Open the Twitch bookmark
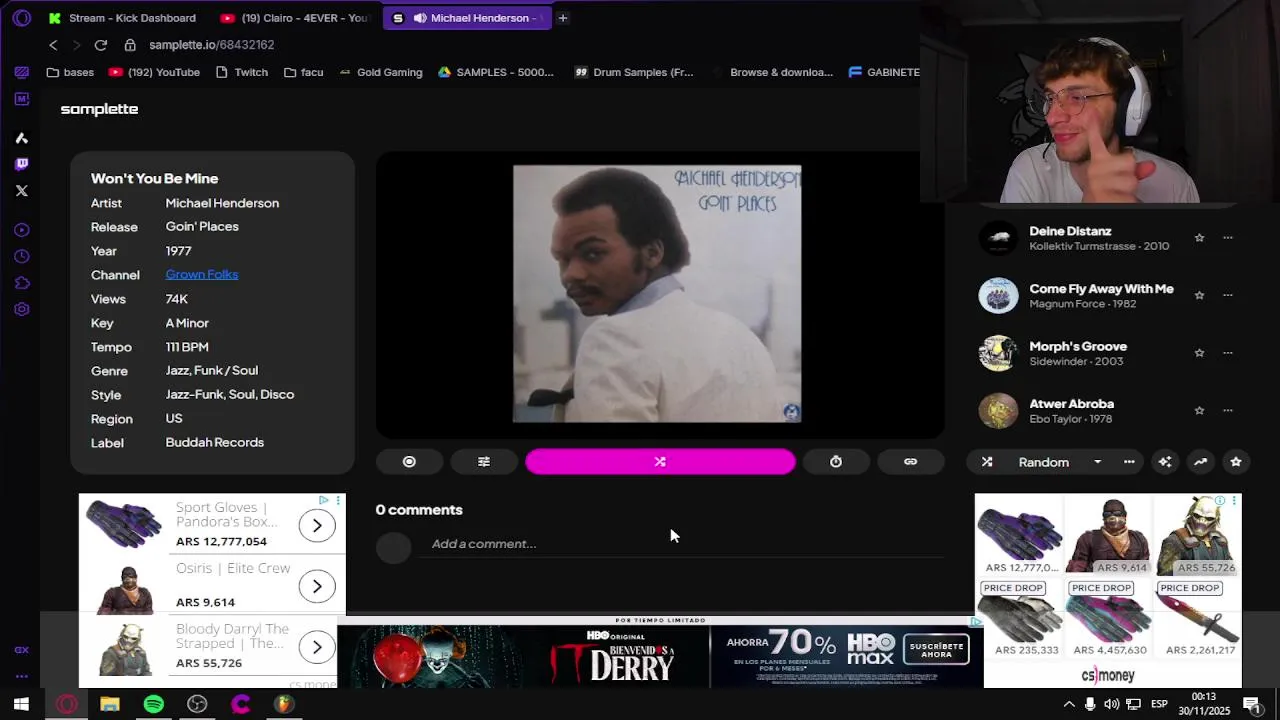1280x720 pixels. tap(241, 72)
